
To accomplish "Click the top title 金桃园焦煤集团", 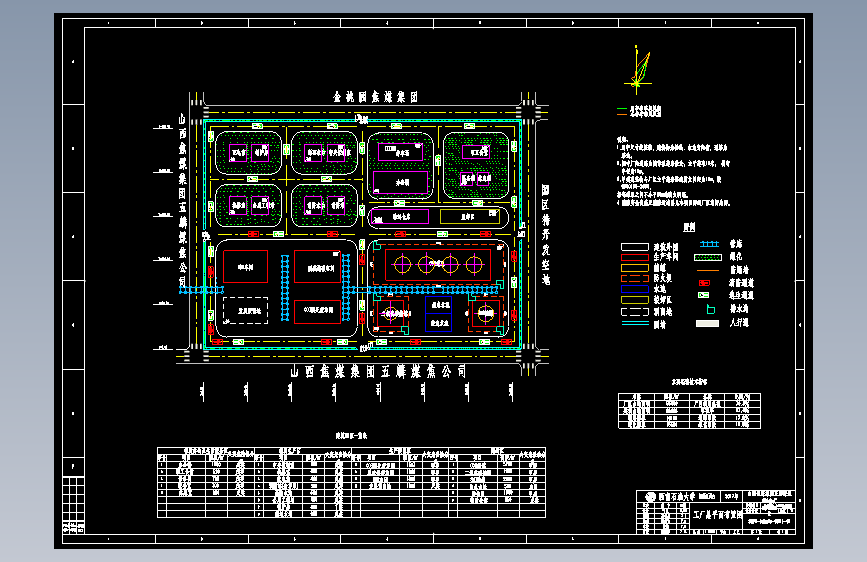I will [375, 97].
